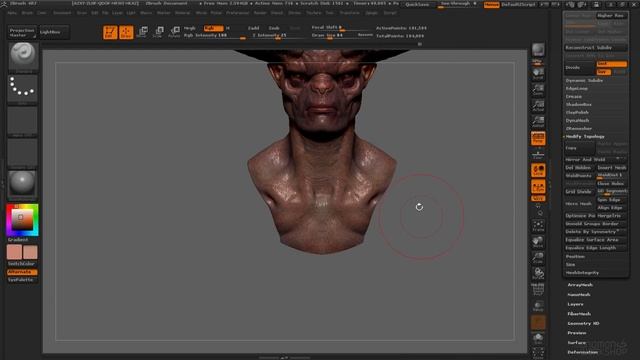The height and width of the screenshot is (360, 640).
Task: Click the Reconstruct Subdiv button
Action: [x=596, y=48]
